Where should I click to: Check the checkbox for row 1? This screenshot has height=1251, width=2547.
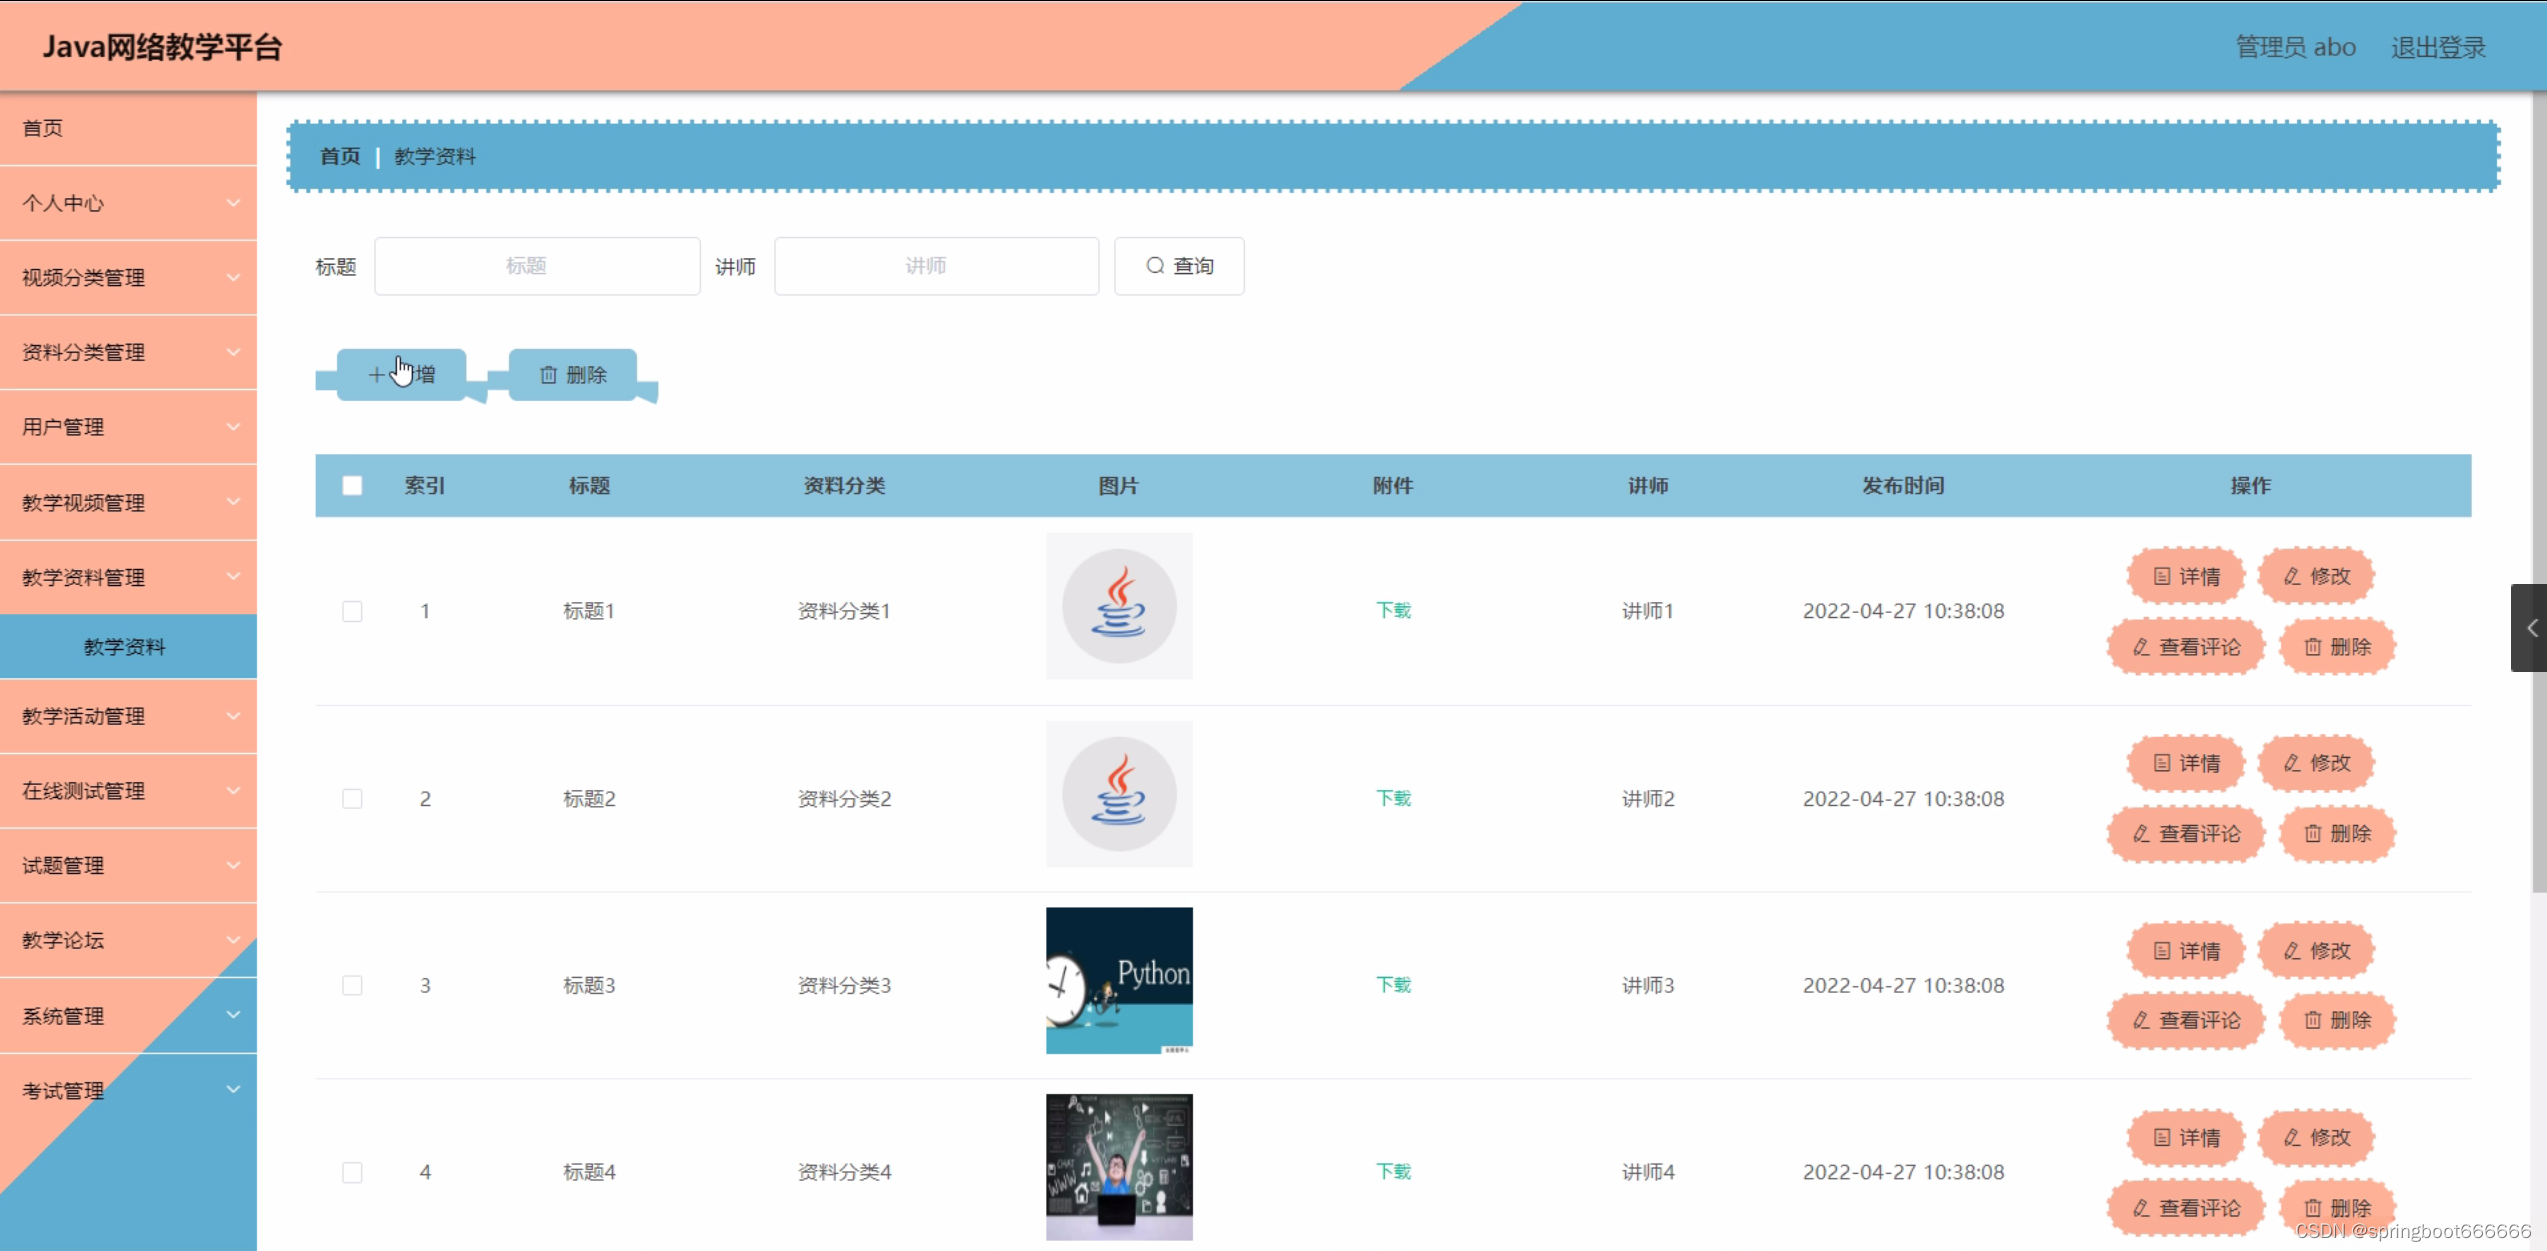(352, 611)
